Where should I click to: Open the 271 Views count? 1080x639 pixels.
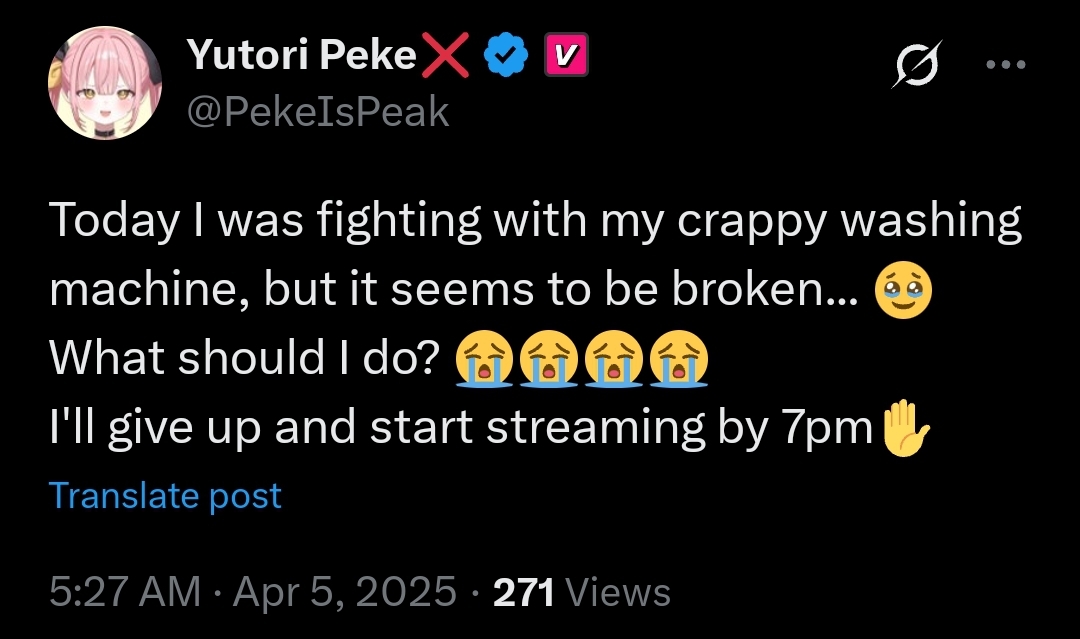582,592
